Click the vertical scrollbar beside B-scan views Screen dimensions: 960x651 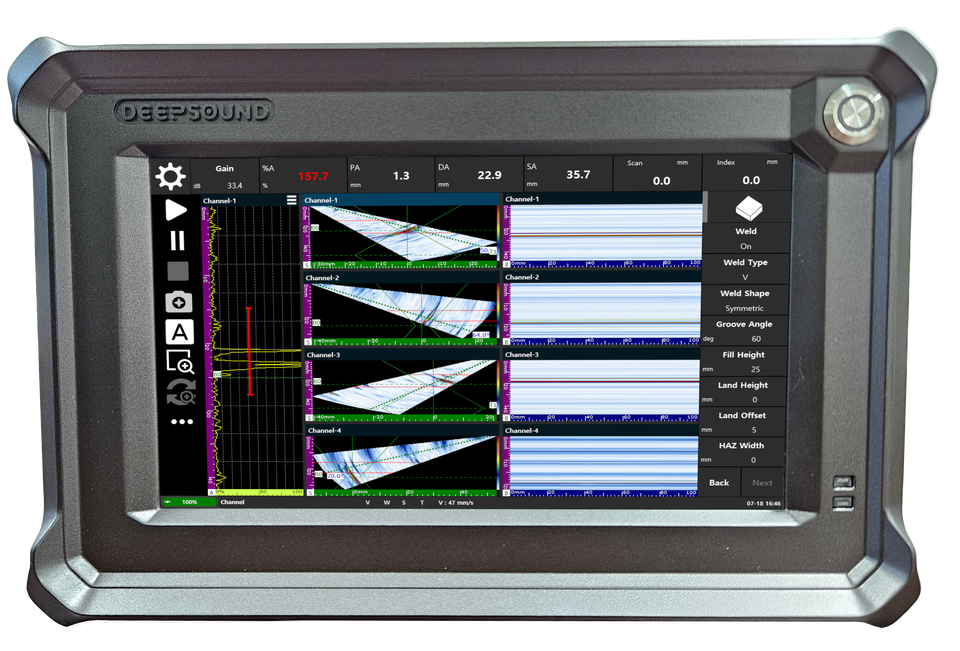705,206
